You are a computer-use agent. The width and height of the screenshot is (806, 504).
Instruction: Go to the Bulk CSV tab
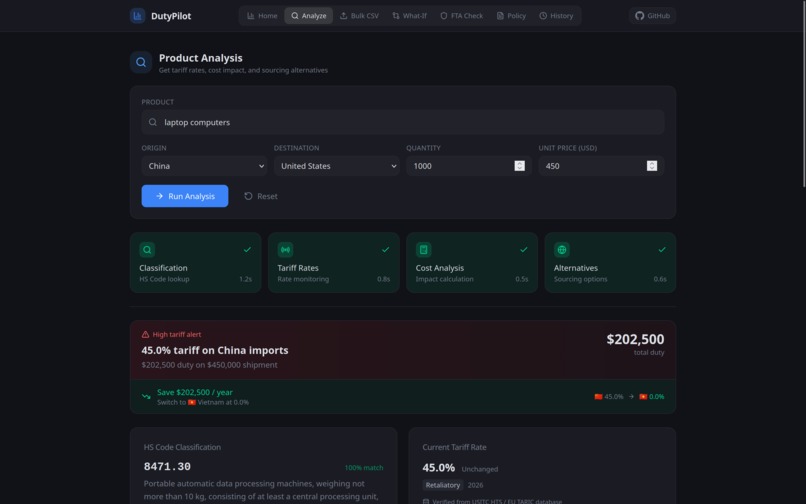click(x=359, y=16)
